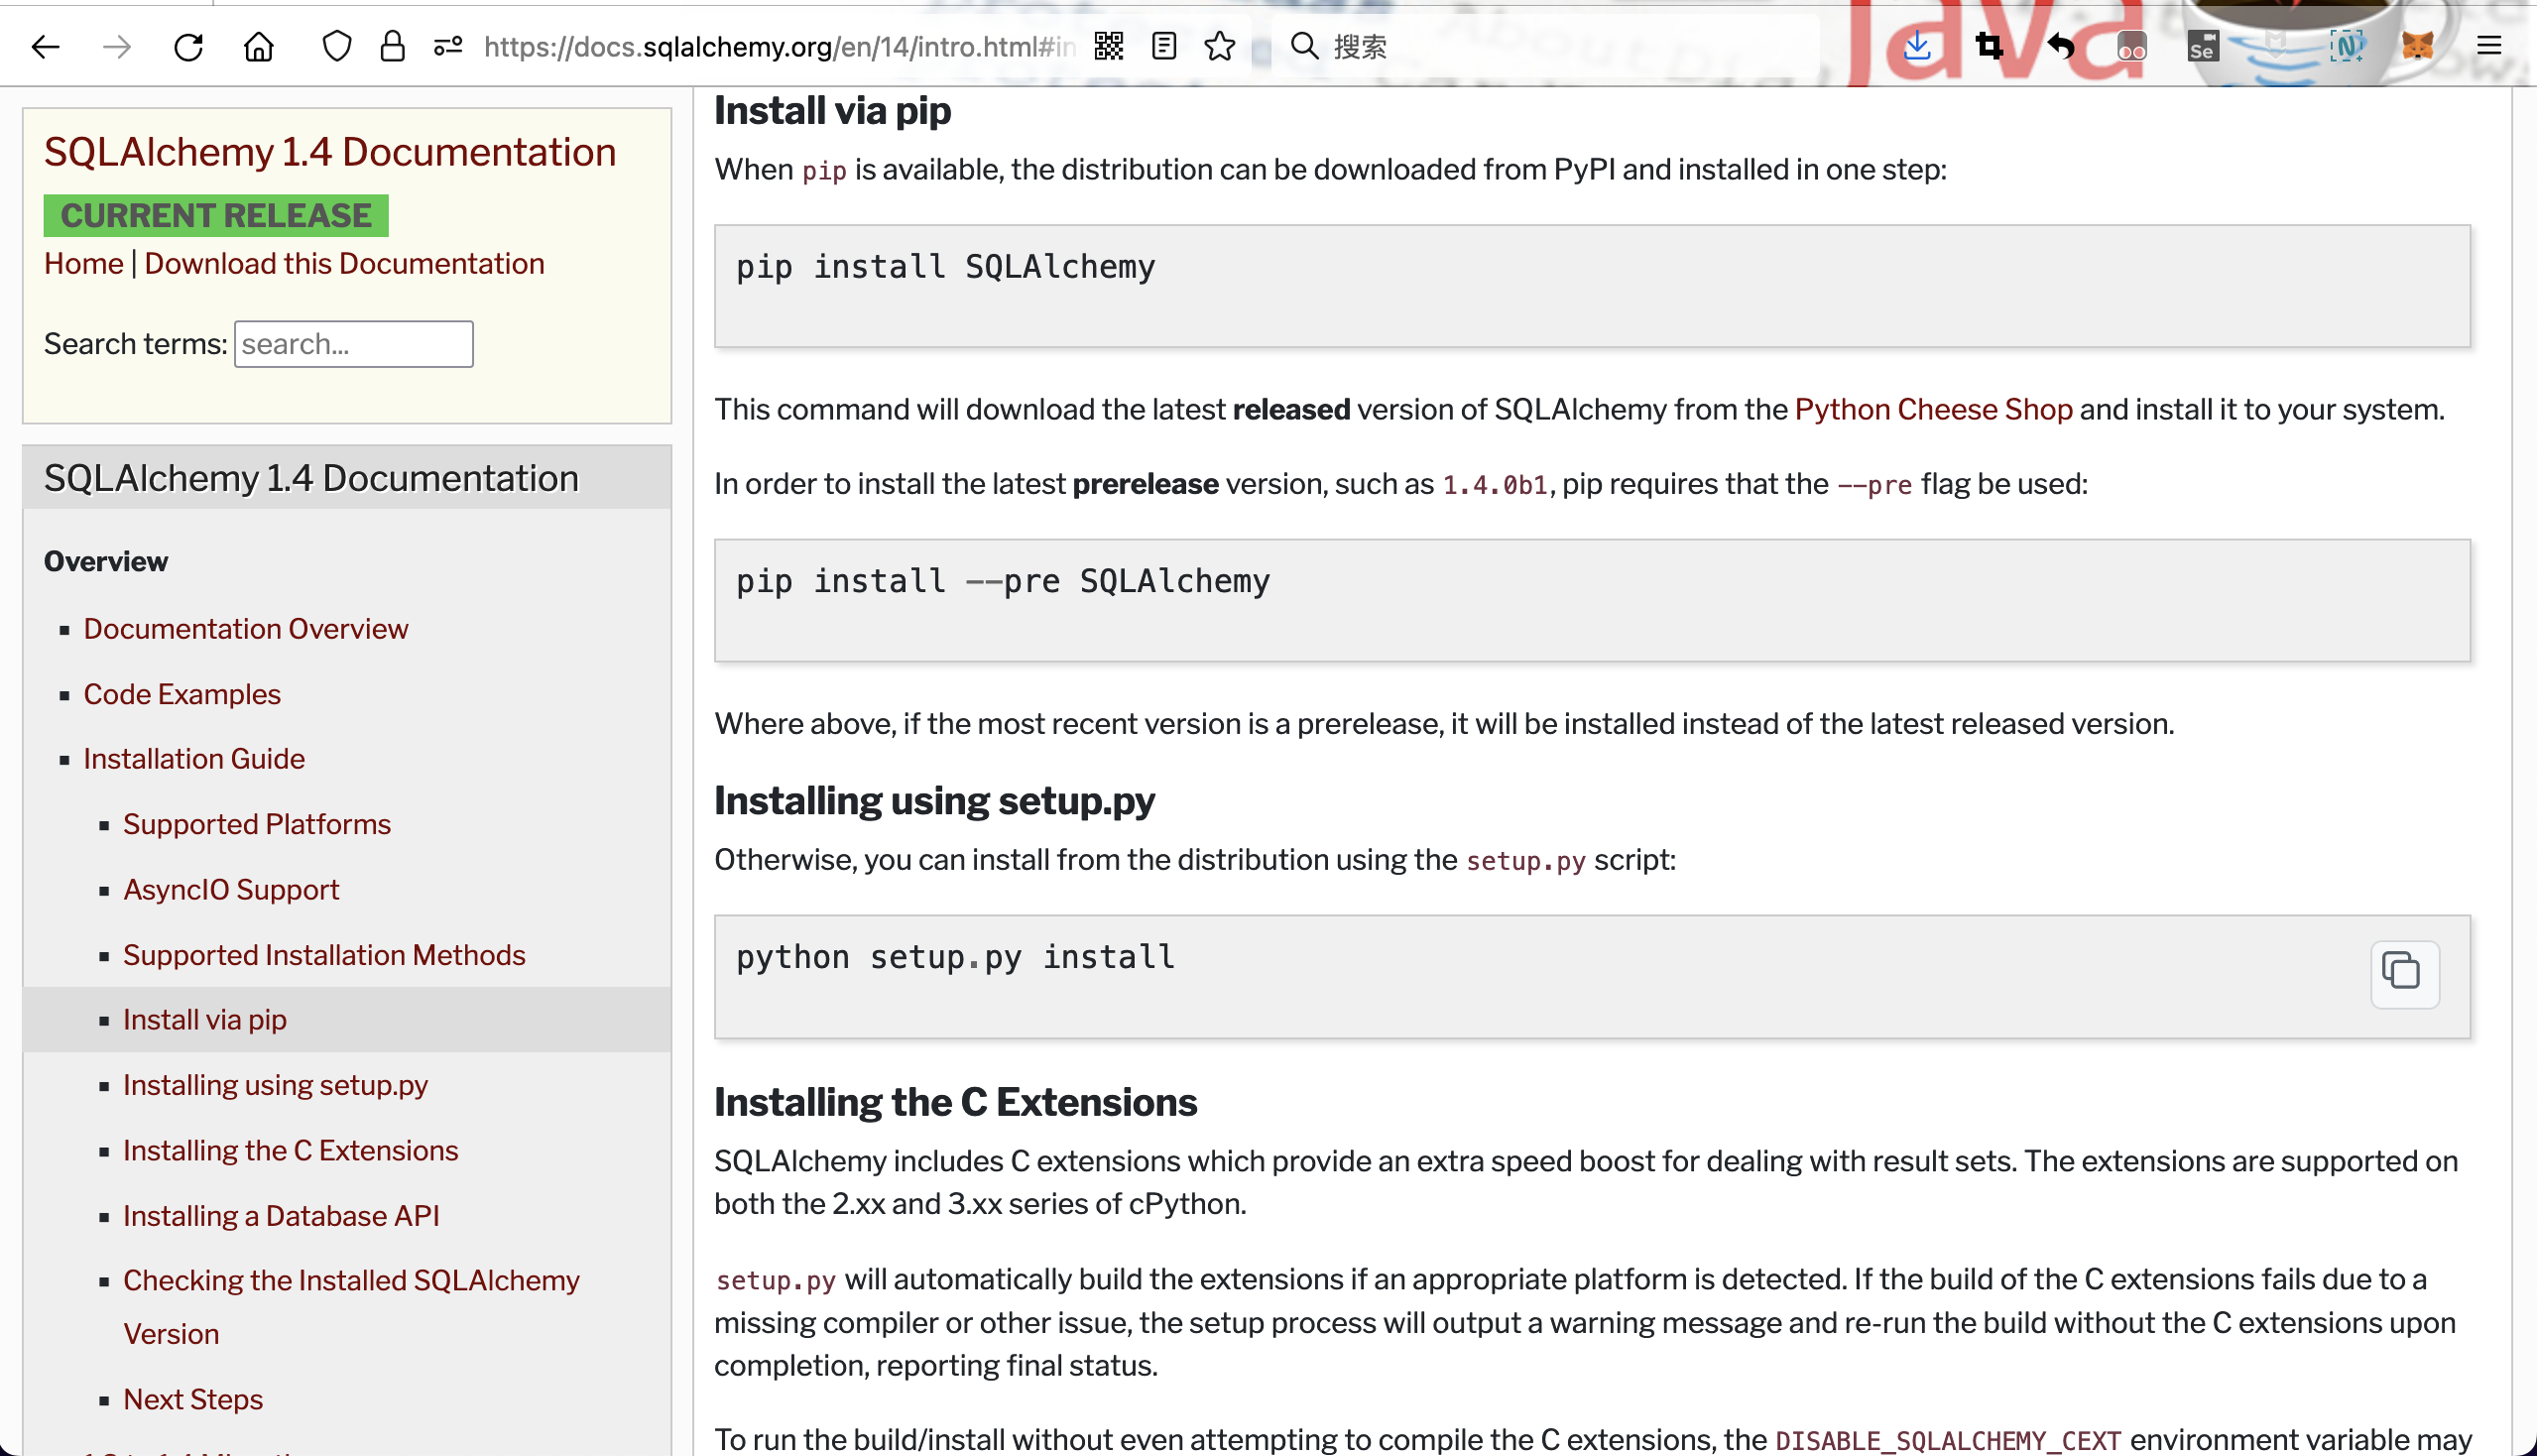
Task: Open the Documentation Overview sidebar item
Action: coord(246,629)
